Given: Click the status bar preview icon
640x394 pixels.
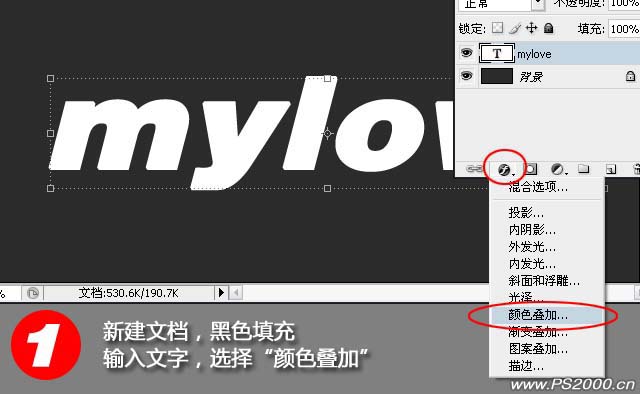Looking at the screenshot, I should (x=33, y=293).
